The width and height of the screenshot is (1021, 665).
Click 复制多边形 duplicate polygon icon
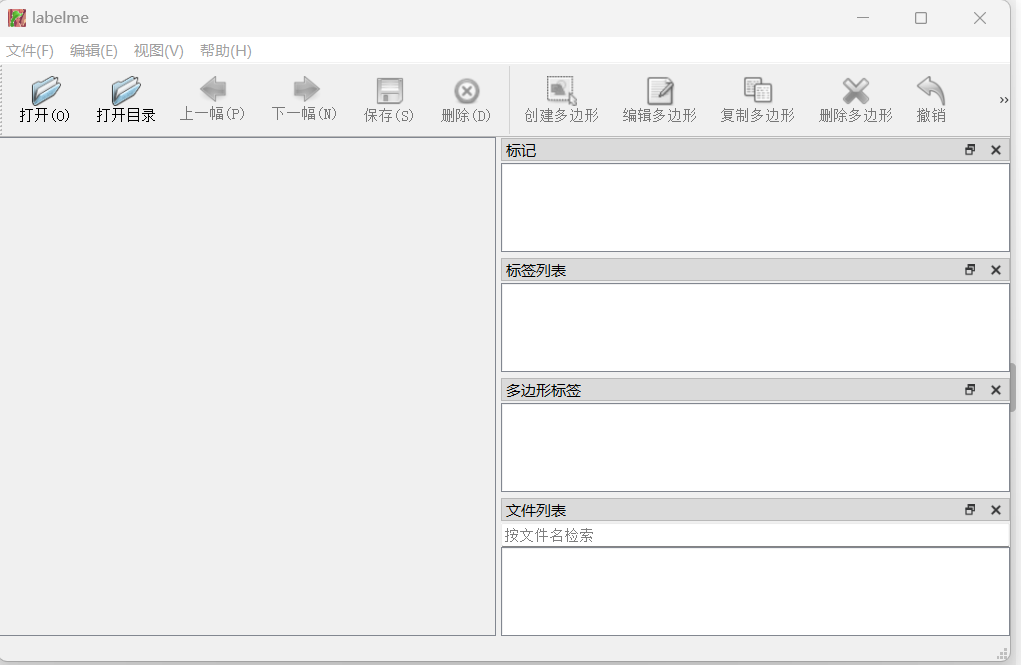pyautogui.click(x=757, y=91)
